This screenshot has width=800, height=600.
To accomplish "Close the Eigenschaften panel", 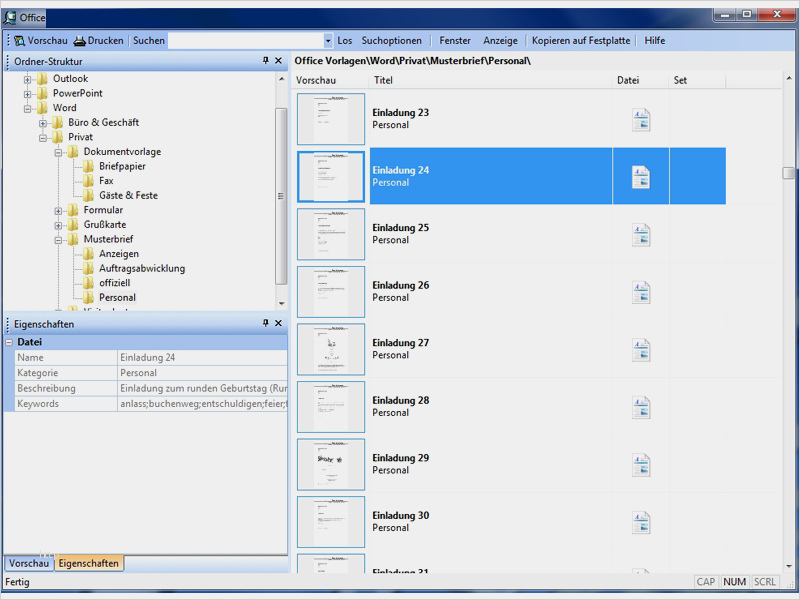I will [x=278, y=324].
